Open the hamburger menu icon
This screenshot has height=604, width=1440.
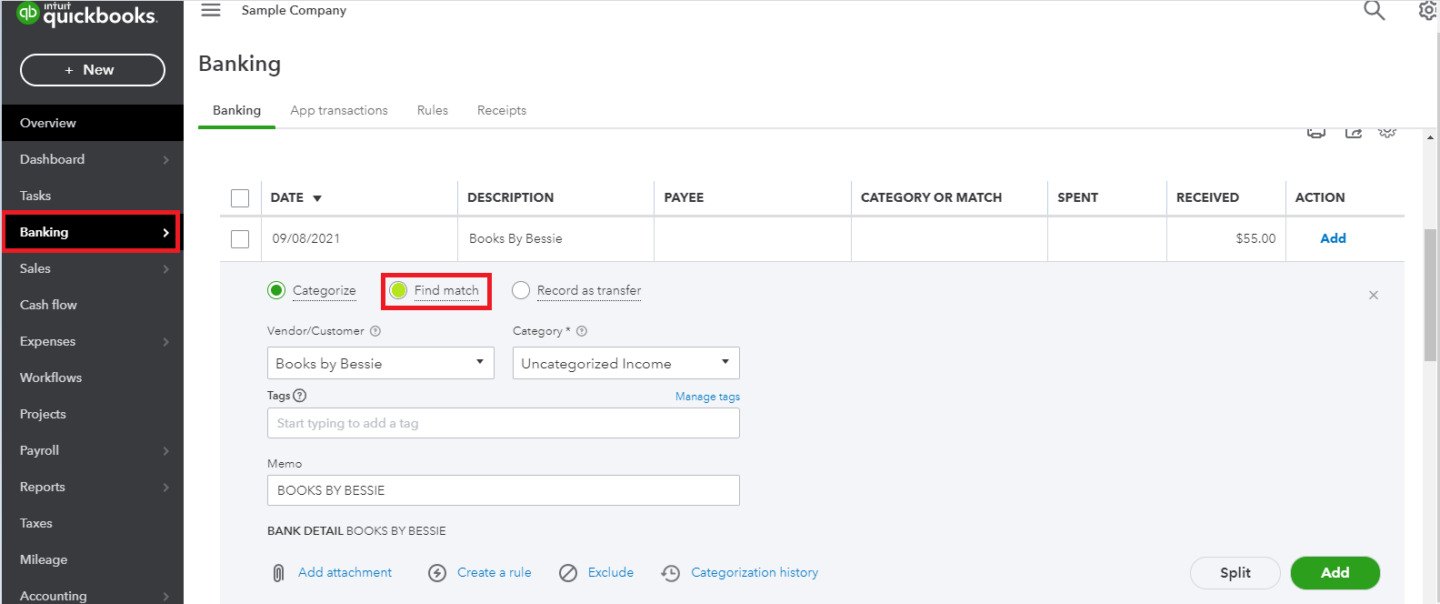click(x=211, y=10)
